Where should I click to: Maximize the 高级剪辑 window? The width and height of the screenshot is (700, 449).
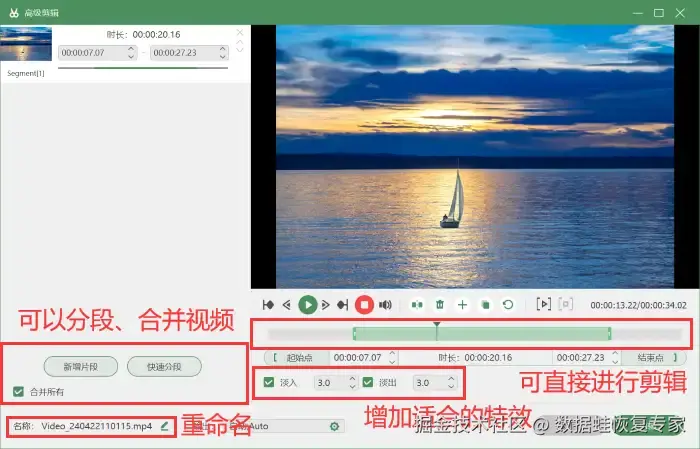point(658,13)
